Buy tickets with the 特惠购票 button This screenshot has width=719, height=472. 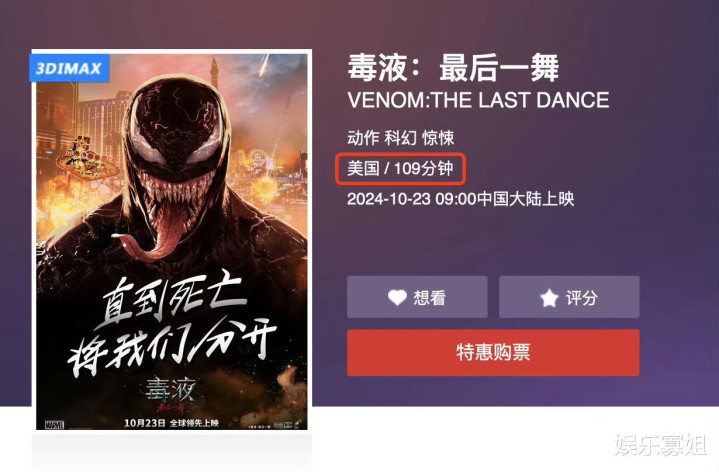coord(493,352)
